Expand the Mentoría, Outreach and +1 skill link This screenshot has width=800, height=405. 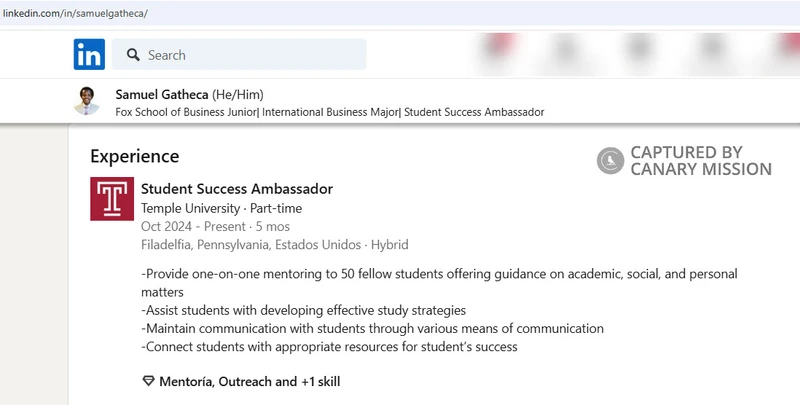[x=250, y=381]
